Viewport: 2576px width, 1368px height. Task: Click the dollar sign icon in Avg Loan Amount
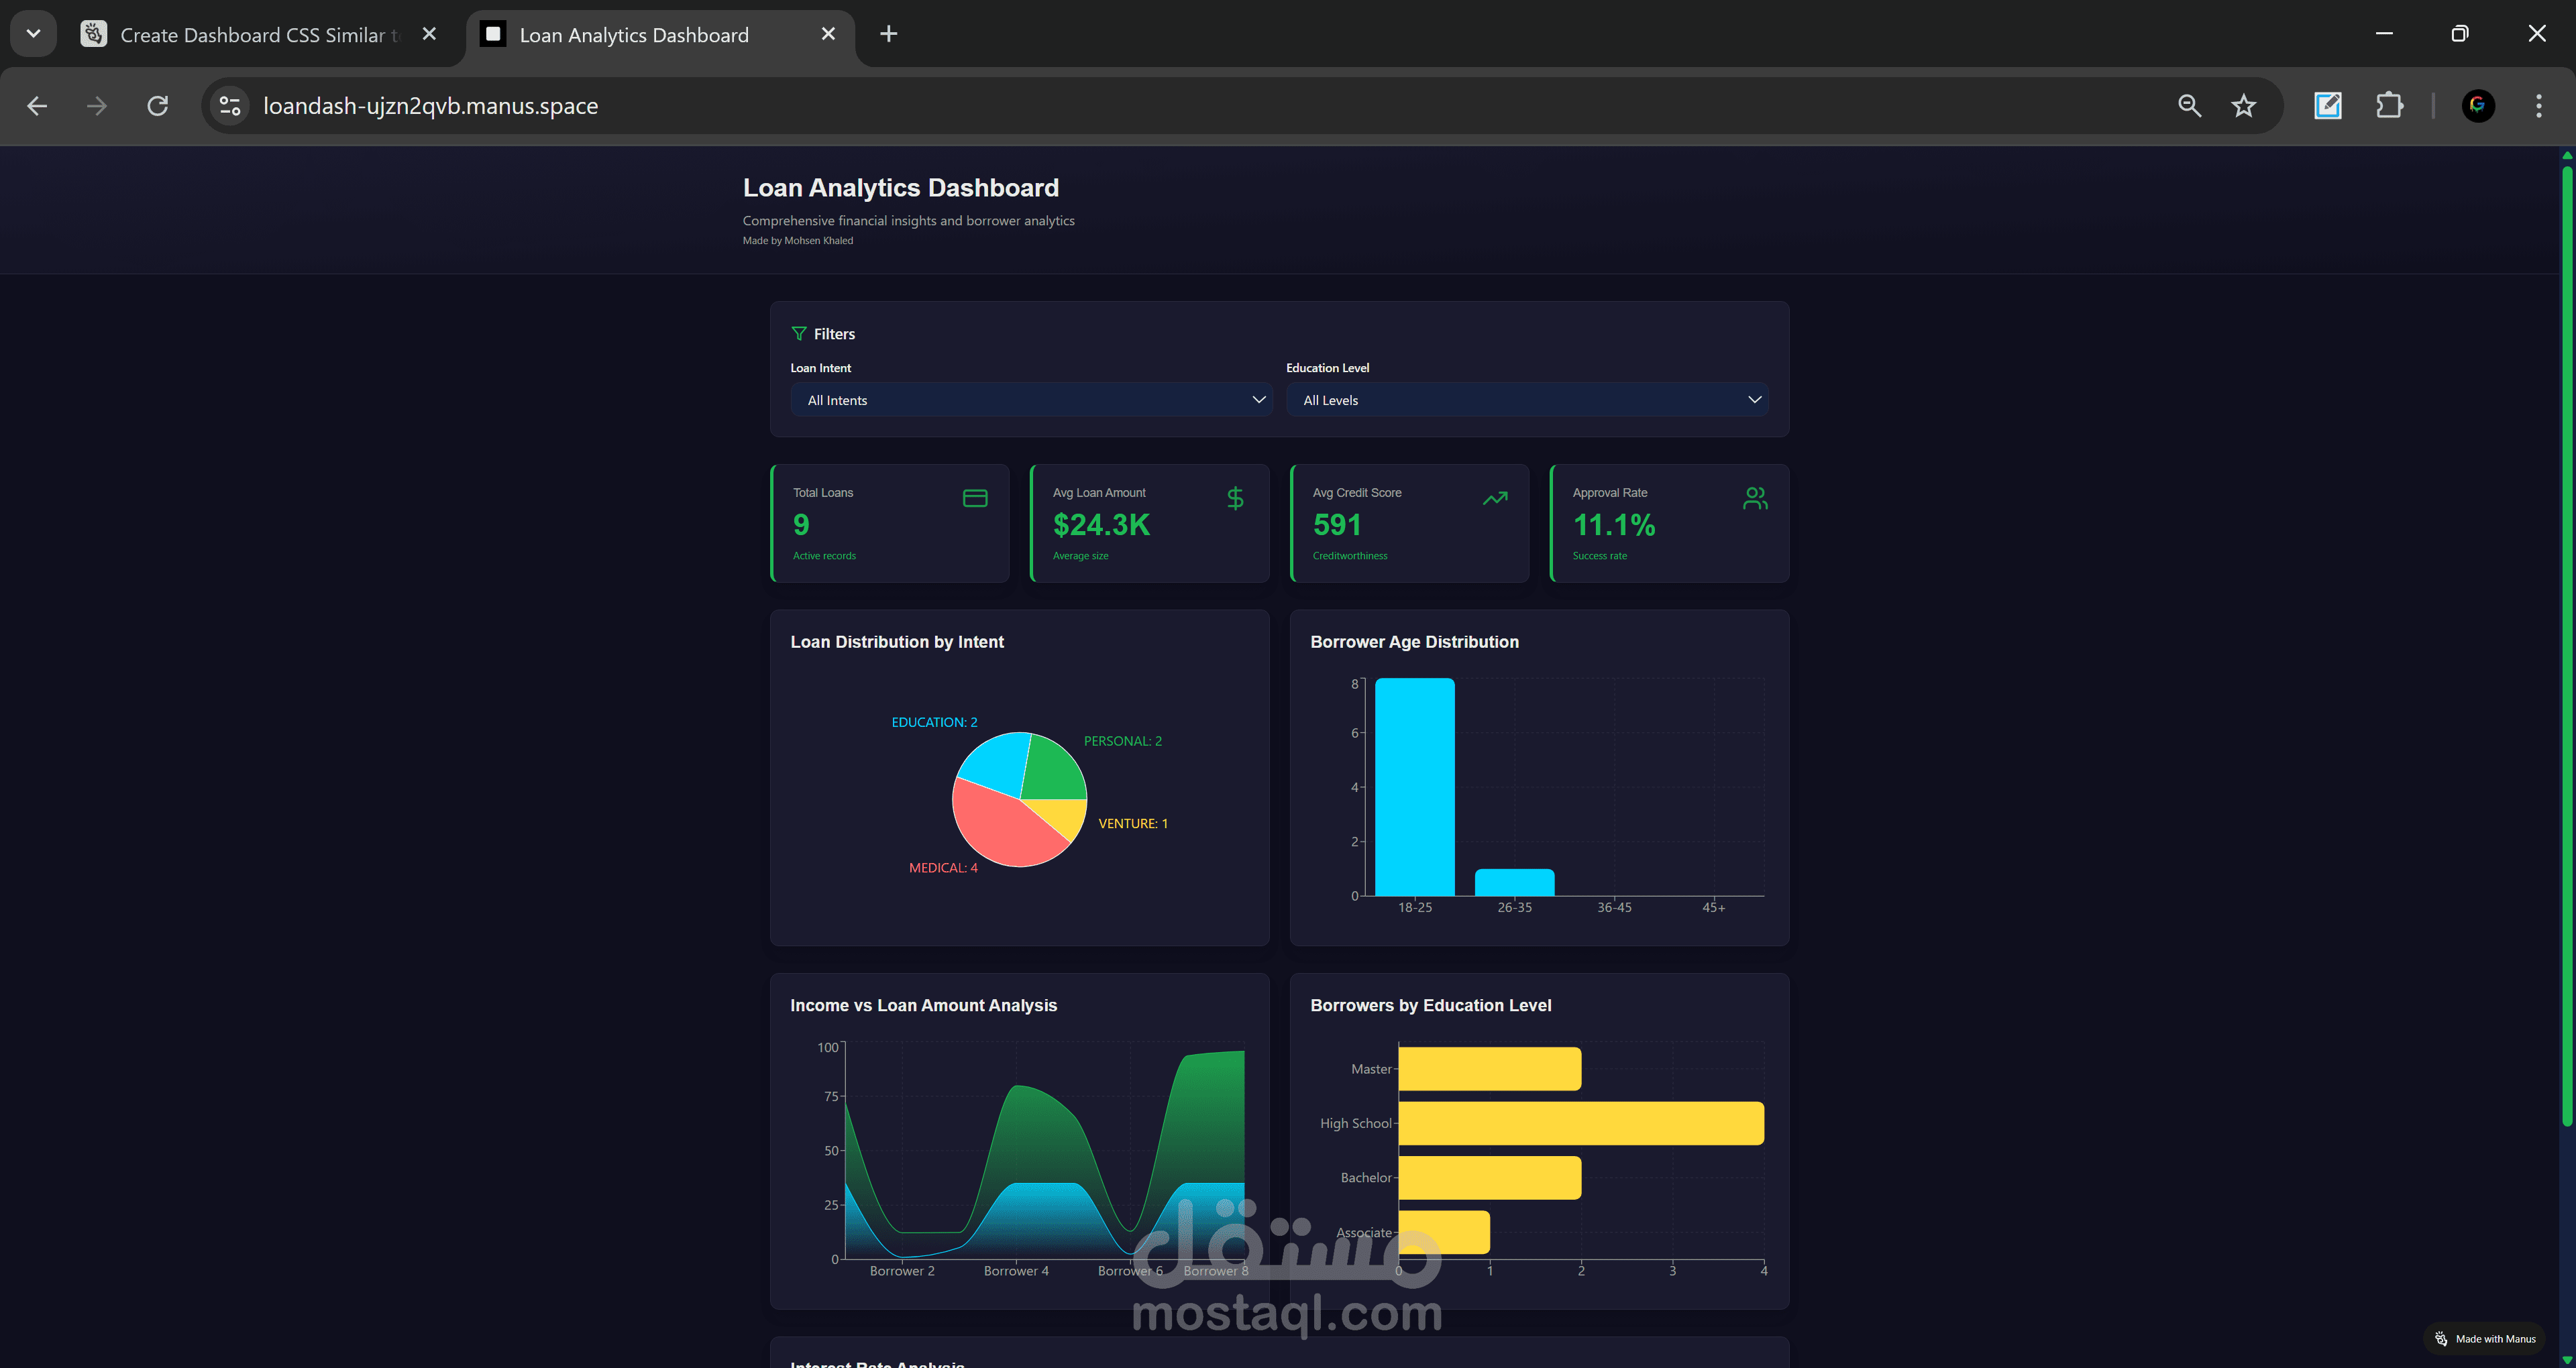tap(1235, 498)
